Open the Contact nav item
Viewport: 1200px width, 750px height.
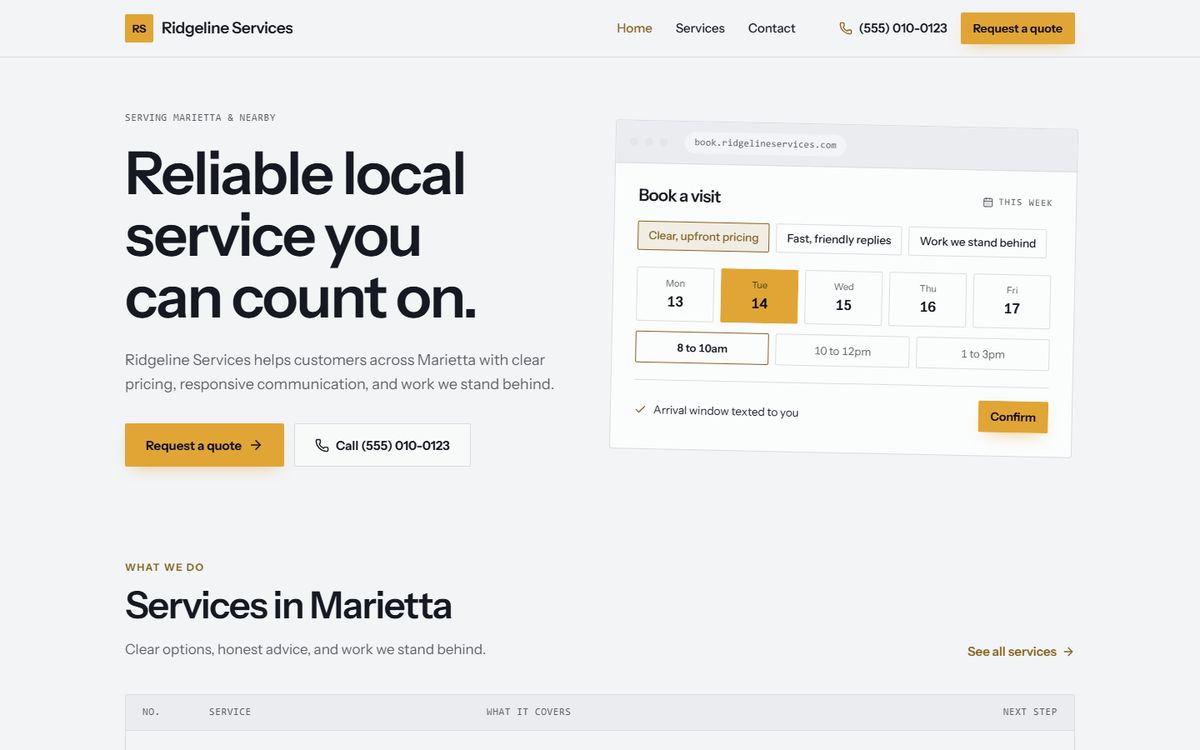point(772,28)
